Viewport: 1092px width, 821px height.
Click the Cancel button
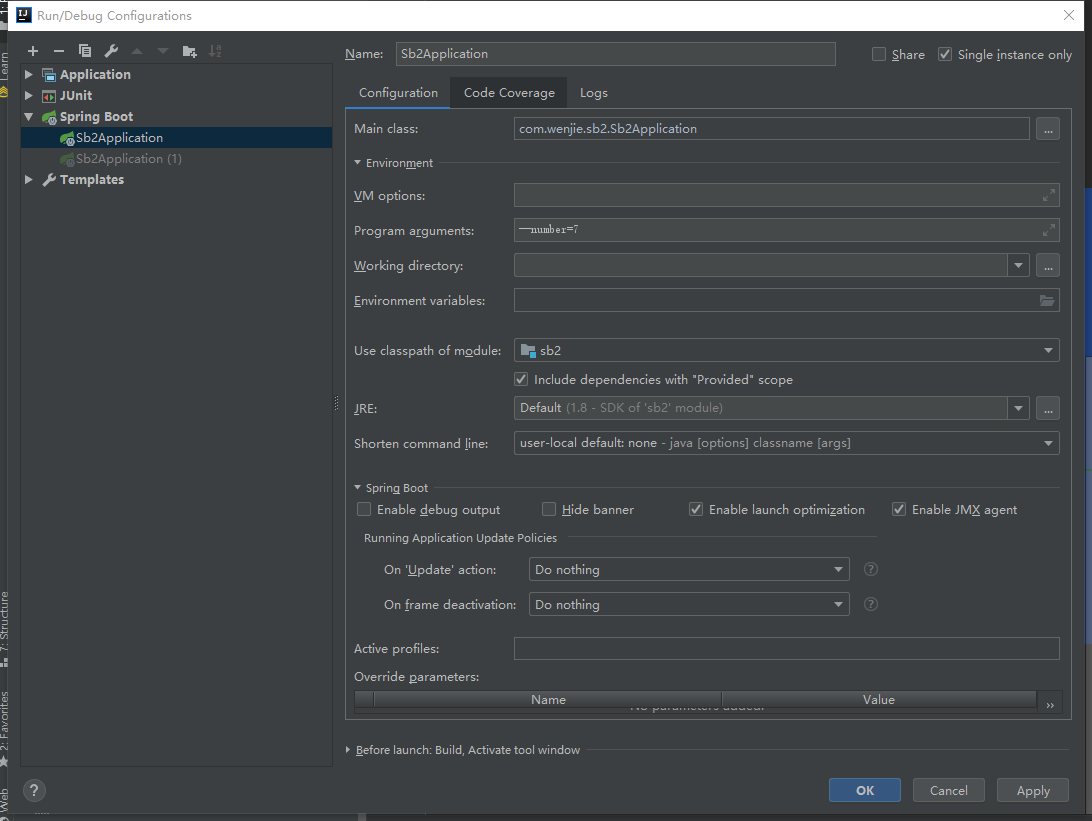[949, 790]
